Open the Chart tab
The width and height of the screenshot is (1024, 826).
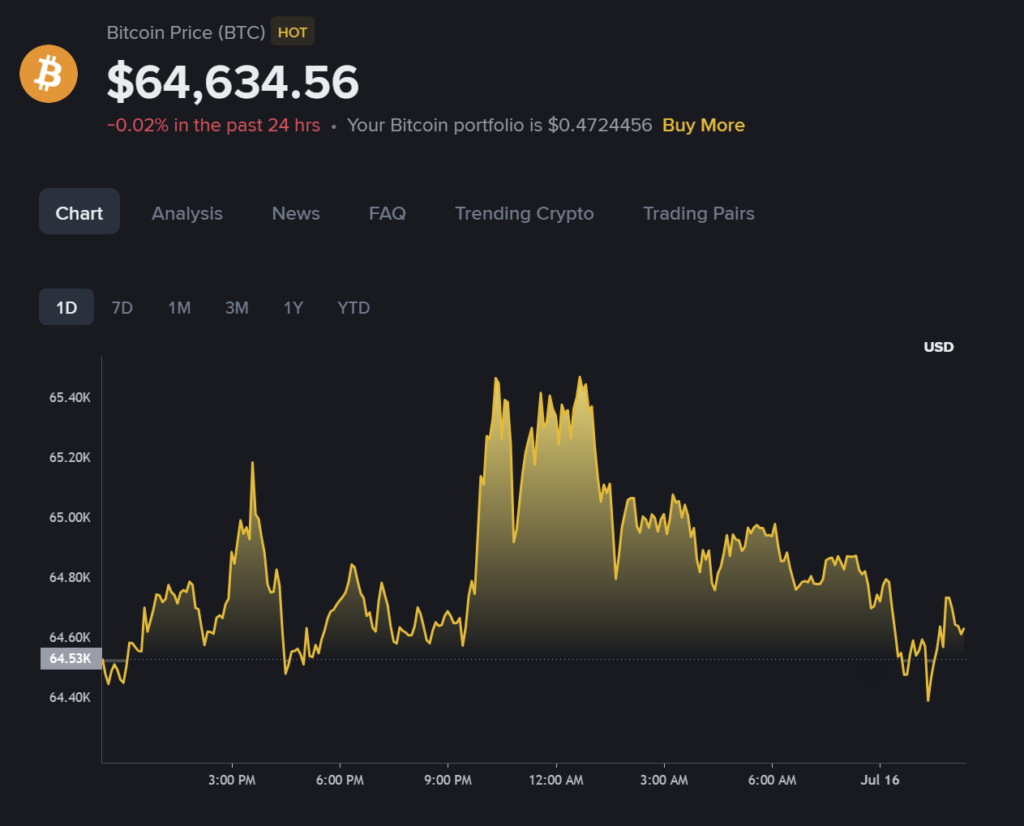tap(79, 212)
